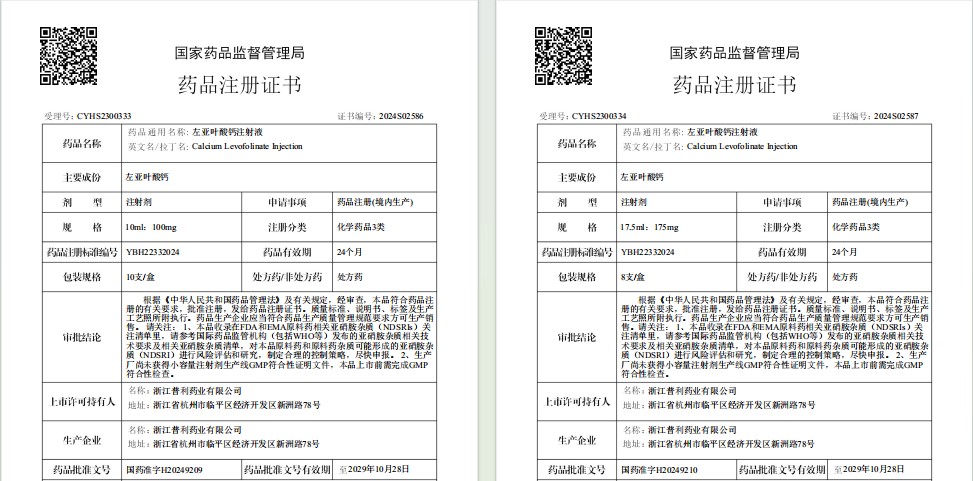Click the QR code on the right certificate

563,56
